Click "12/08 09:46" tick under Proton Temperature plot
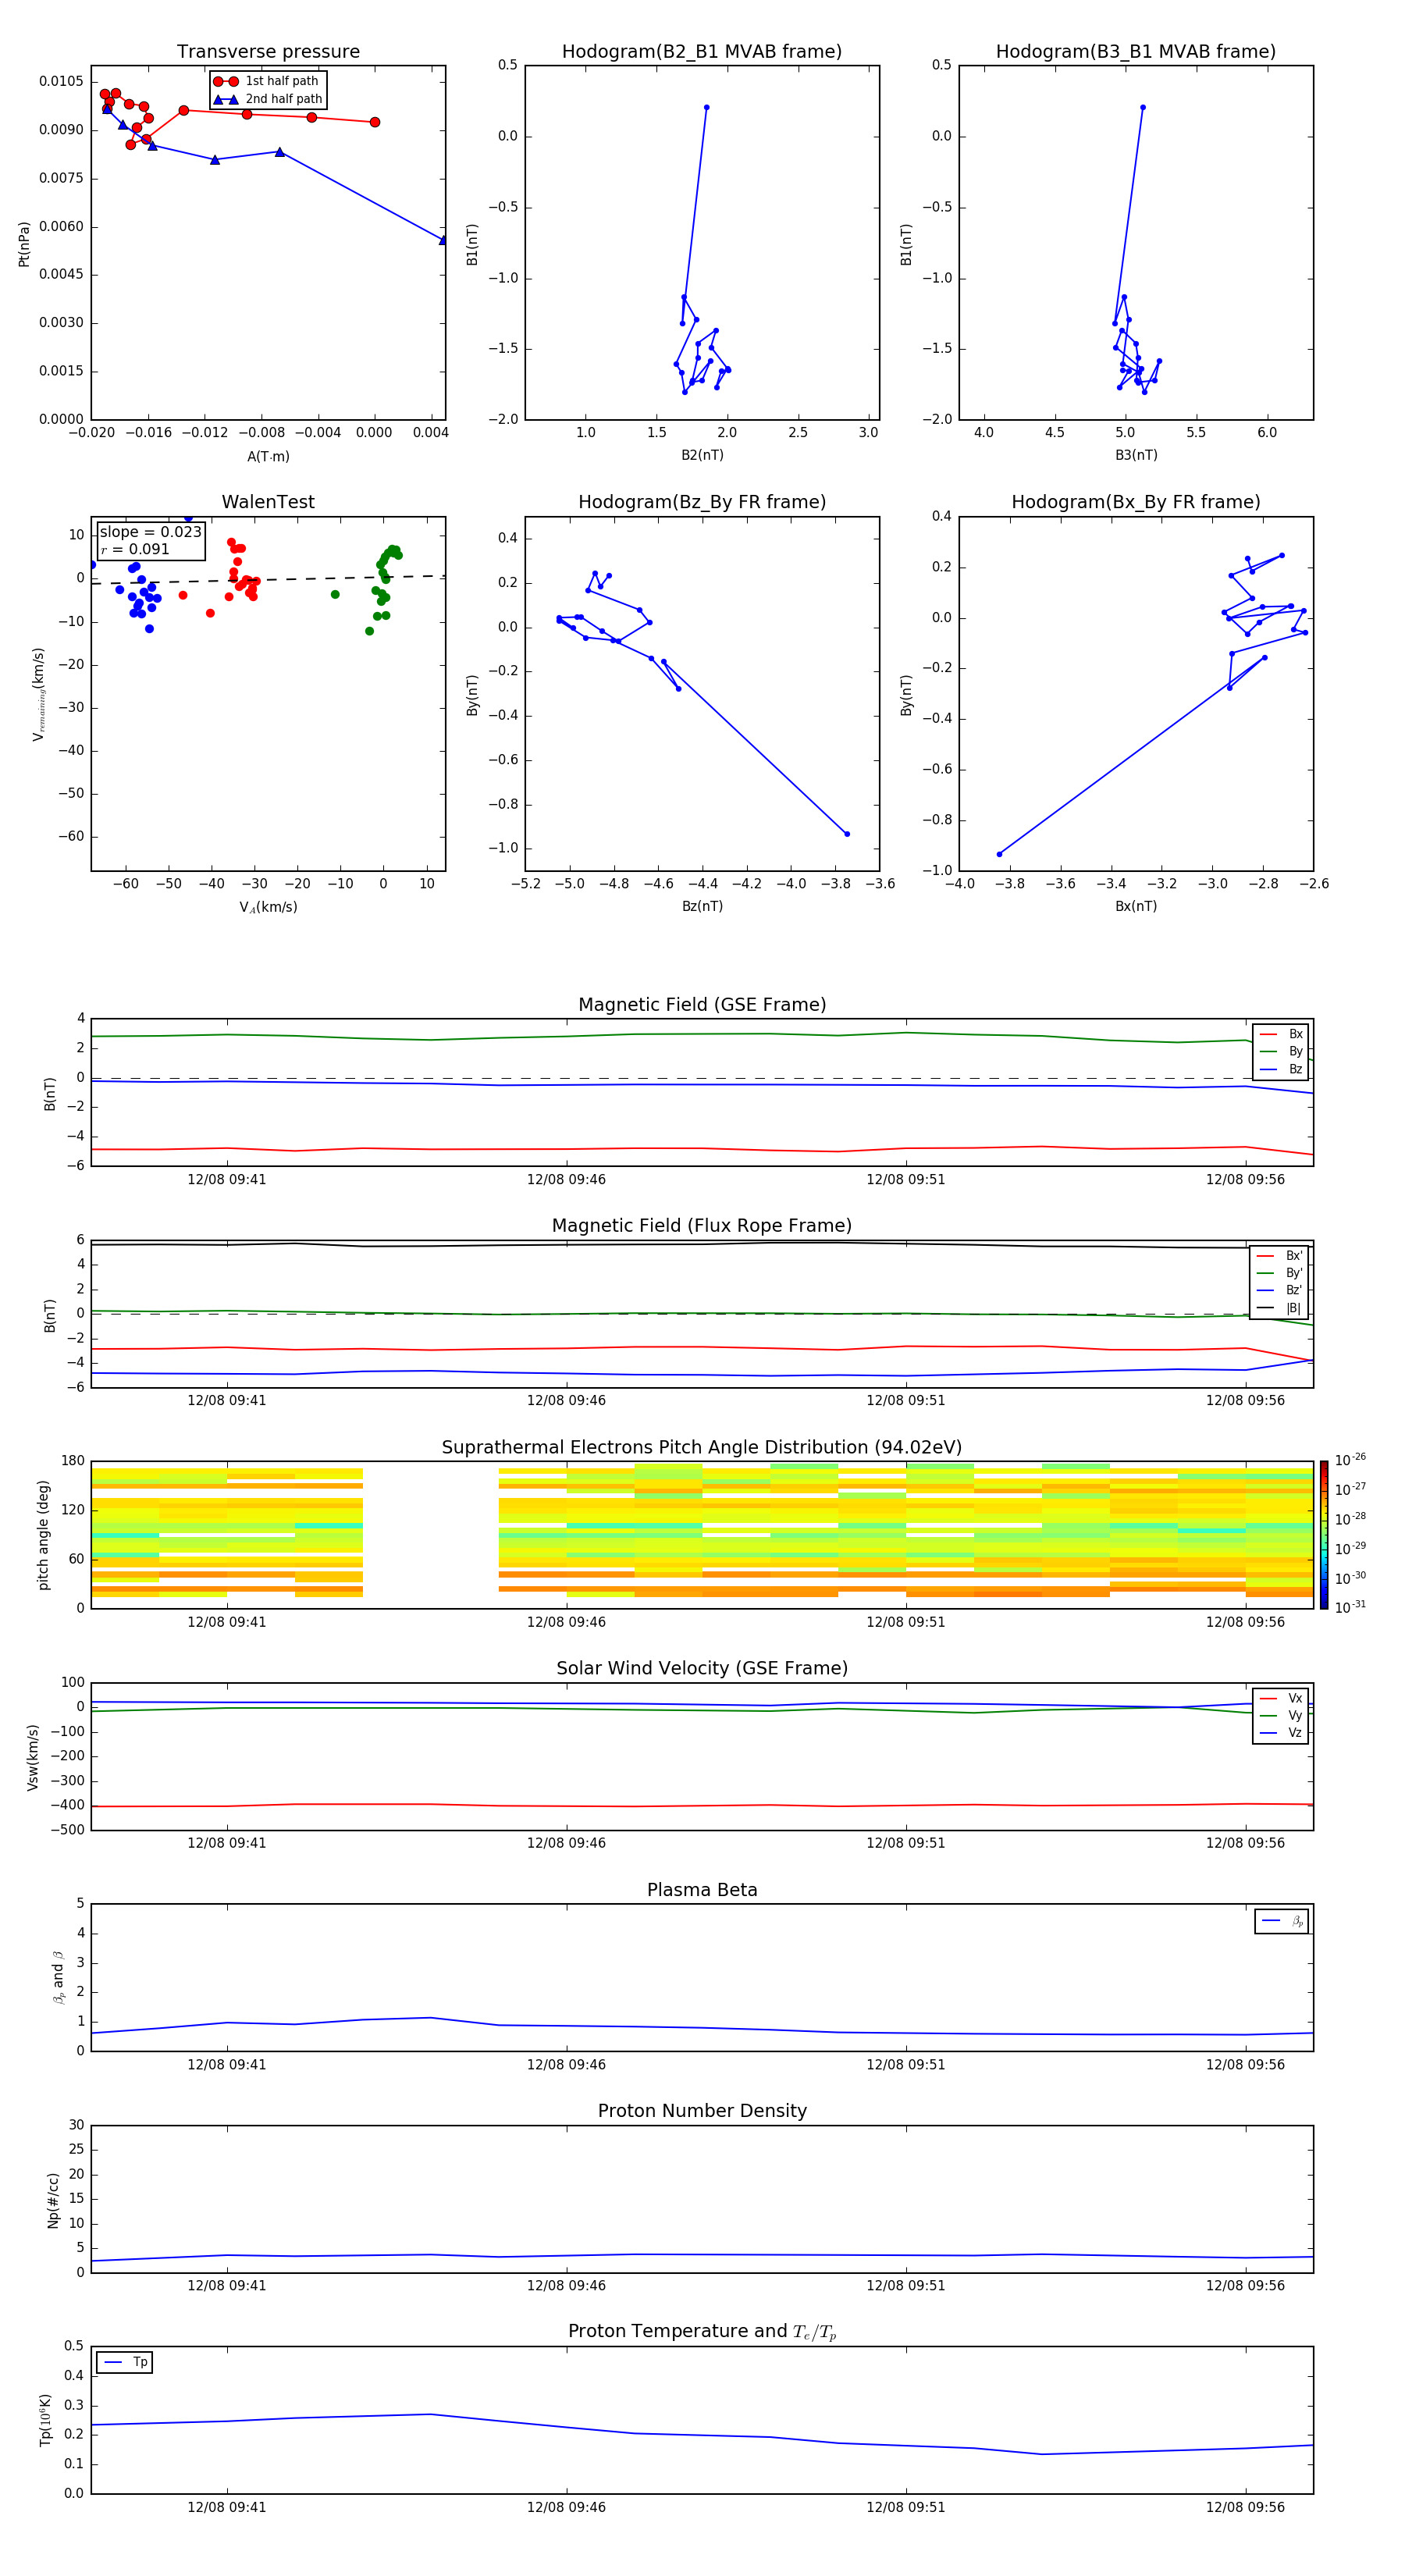The height and width of the screenshot is (2576, 1405). tap(566, 2508)
